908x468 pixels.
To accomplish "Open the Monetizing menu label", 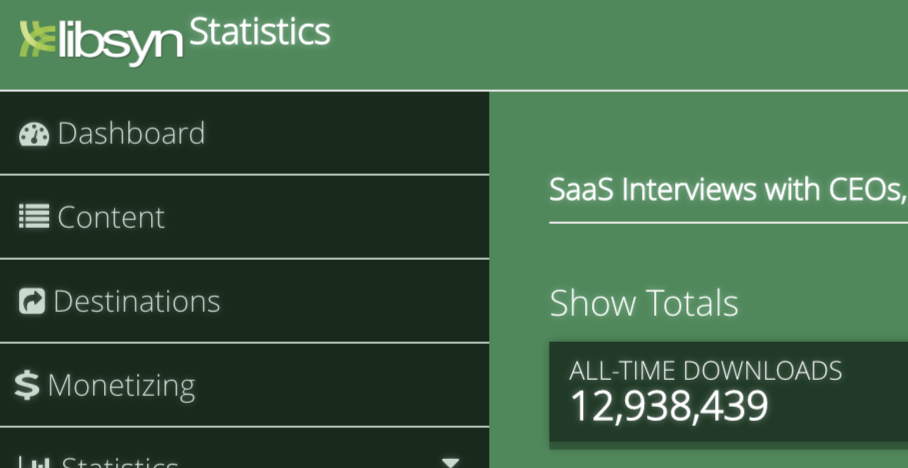I will click(x=121, y=385).
